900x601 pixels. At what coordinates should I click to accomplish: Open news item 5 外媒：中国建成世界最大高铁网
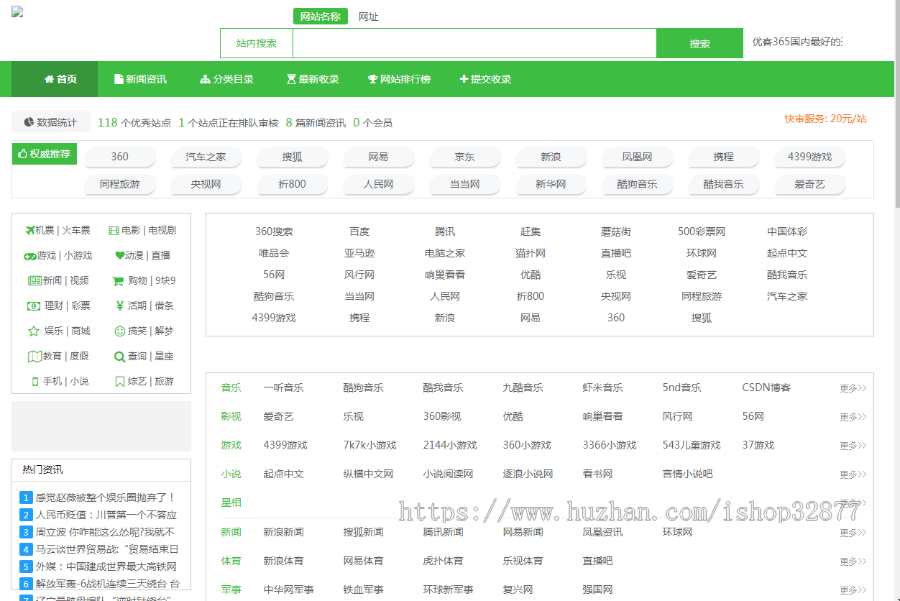pos(106,567)
